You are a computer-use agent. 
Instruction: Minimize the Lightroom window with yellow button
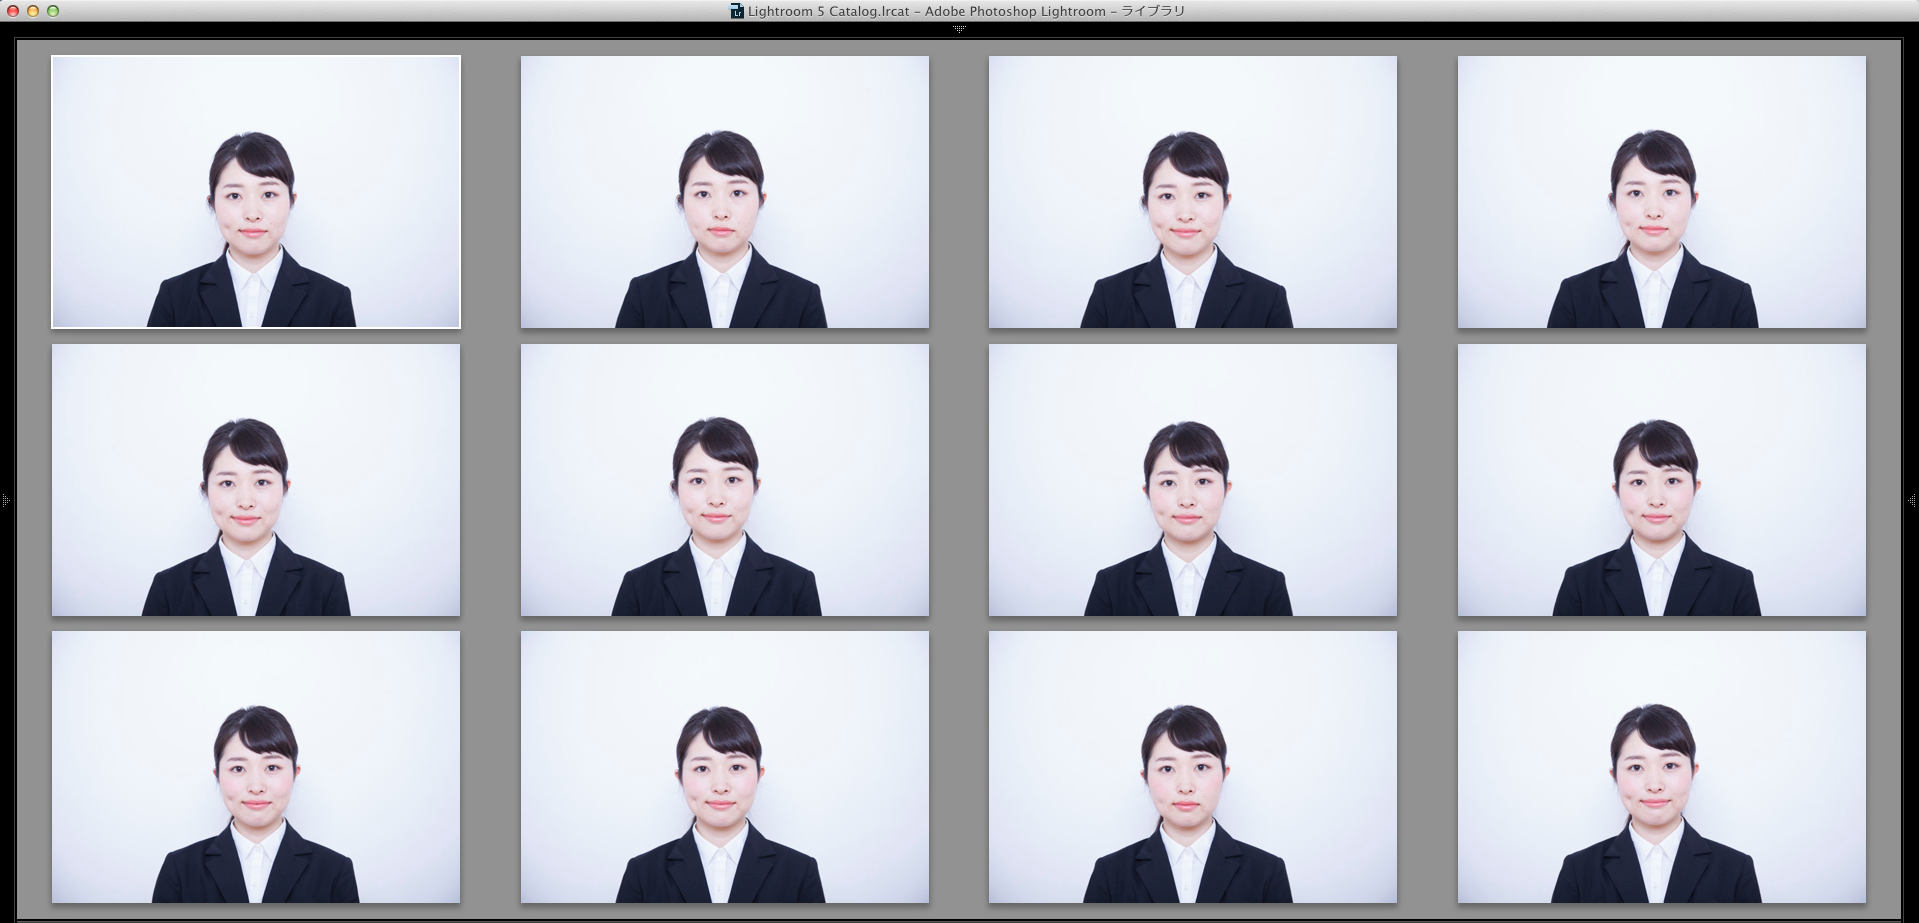[33, 11]
